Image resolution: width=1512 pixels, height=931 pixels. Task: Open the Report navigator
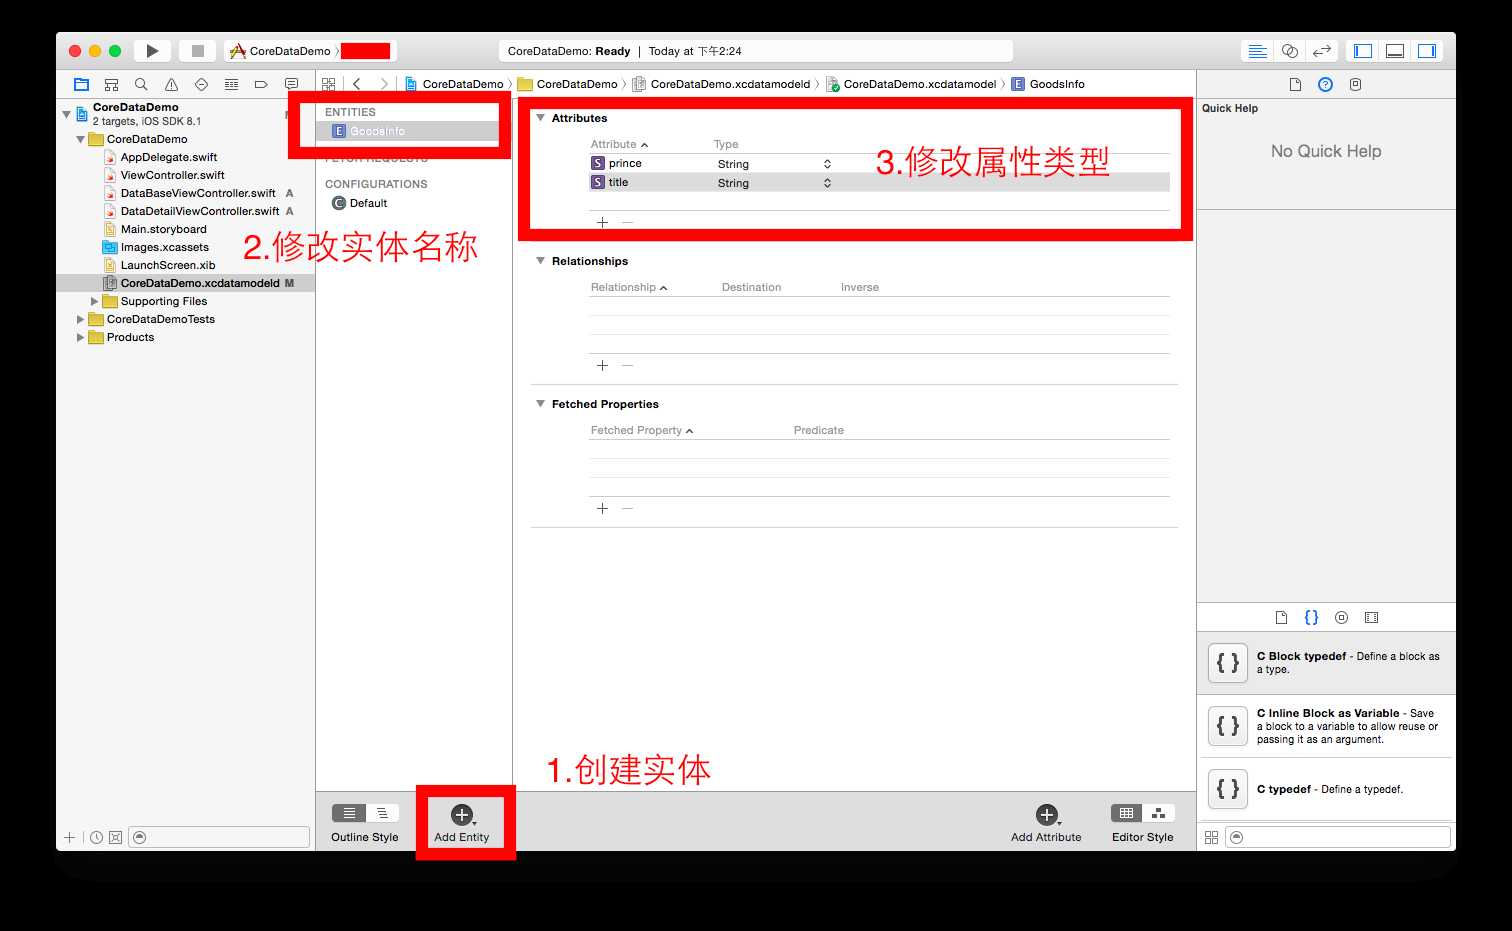[291, 84]
